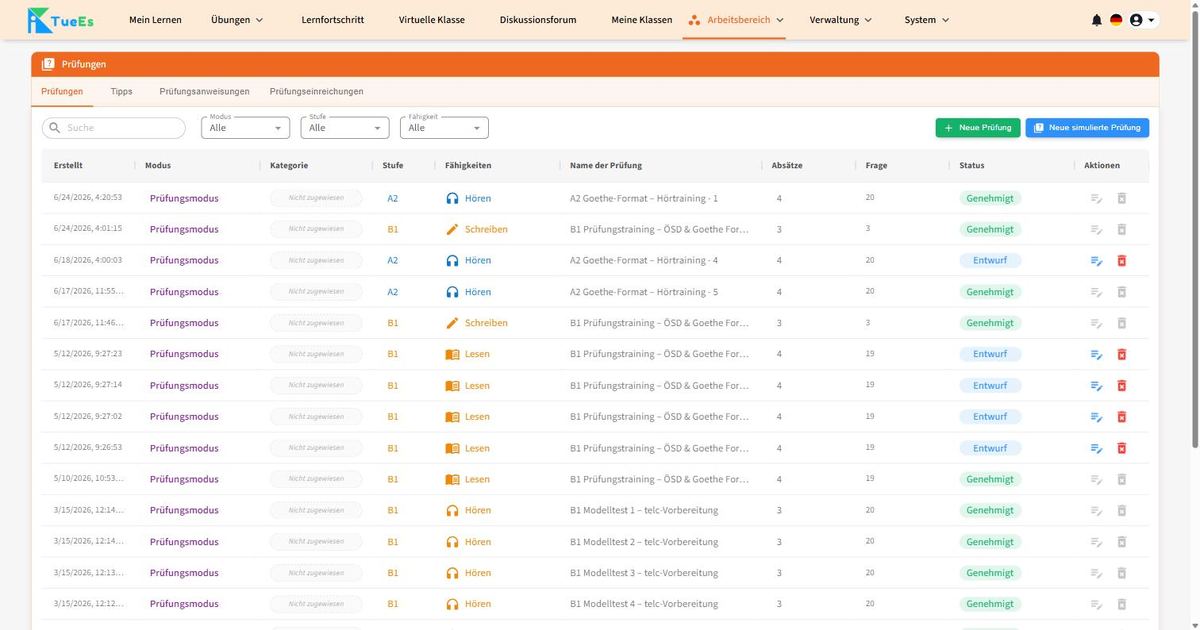Switch to the Prüfungsanweisungen tab
Screen dimensions: 1200x630
pos(204,91)
